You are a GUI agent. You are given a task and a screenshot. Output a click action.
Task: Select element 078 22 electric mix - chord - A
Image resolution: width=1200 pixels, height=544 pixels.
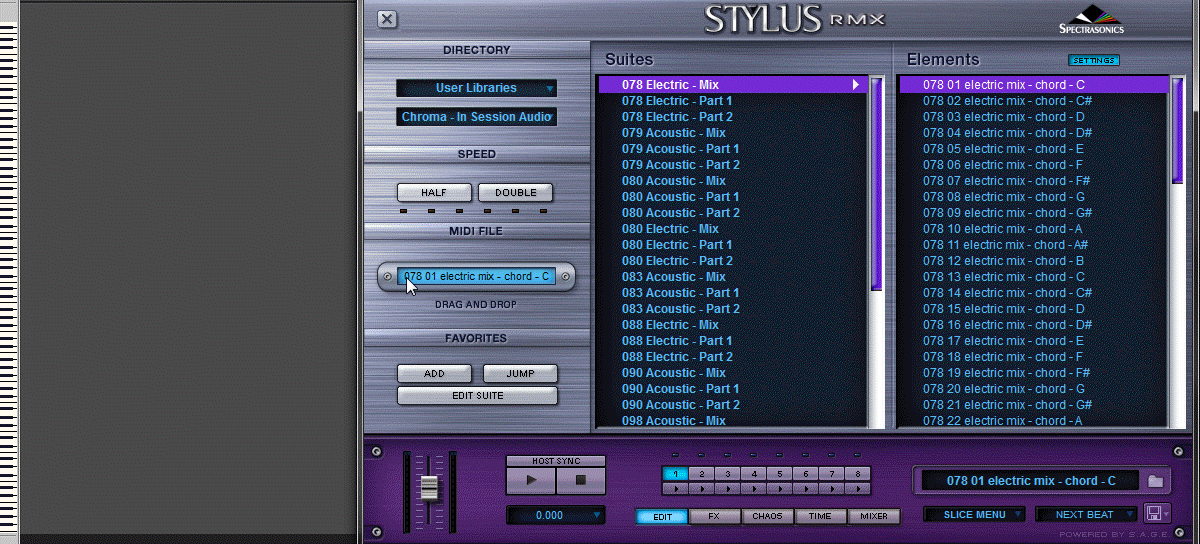pyautogui.click(x=1034, y=421)
